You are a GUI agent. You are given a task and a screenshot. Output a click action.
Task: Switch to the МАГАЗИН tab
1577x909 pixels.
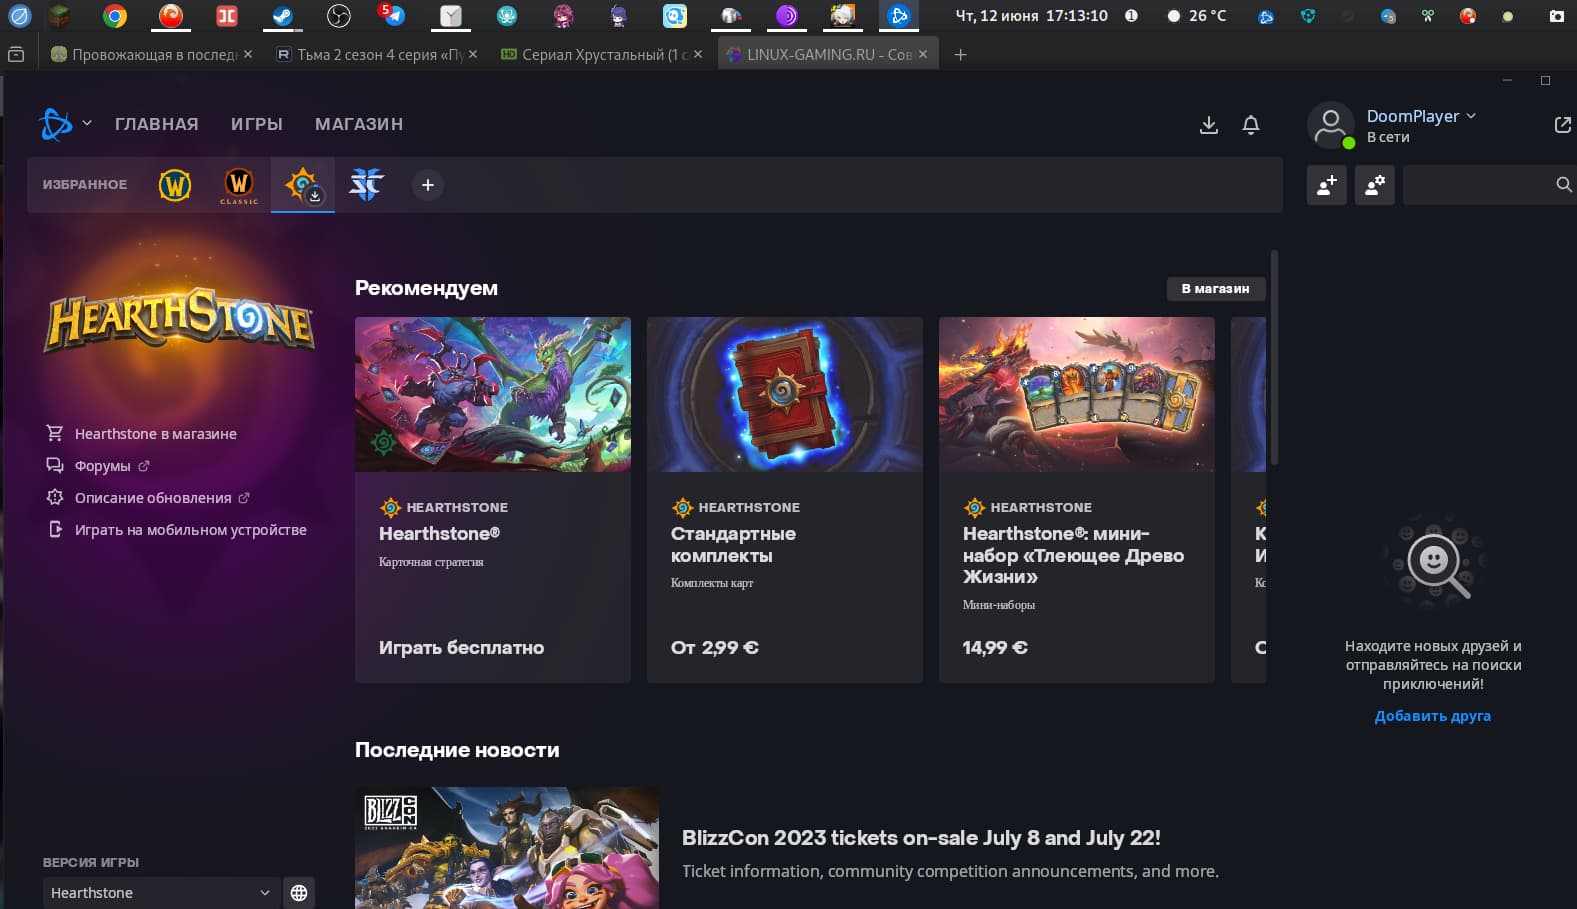[359, 124]
